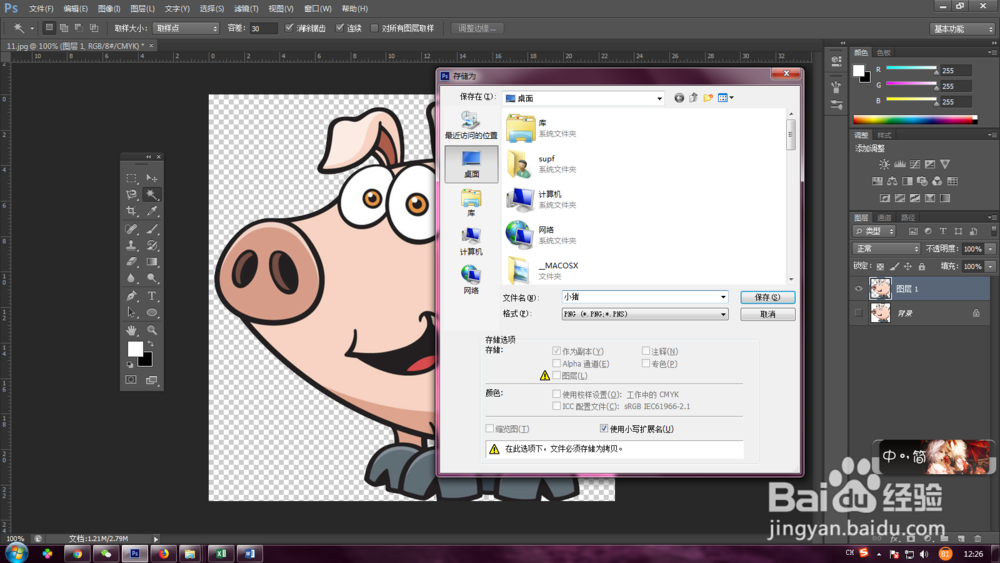Screen dimensions: 1000x563
Task: Select the History Brush tool
Action: pyautogui.click(x=152, y=245)
